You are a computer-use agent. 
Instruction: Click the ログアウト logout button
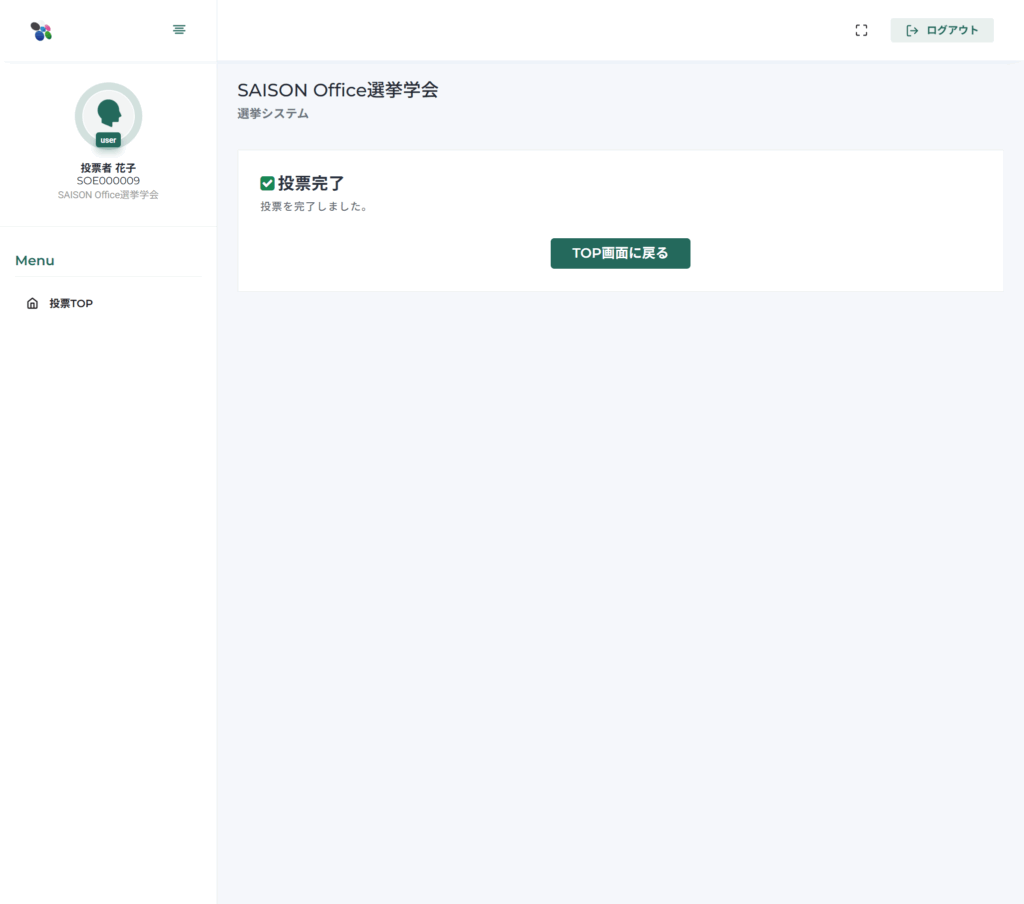coord(942,30)
